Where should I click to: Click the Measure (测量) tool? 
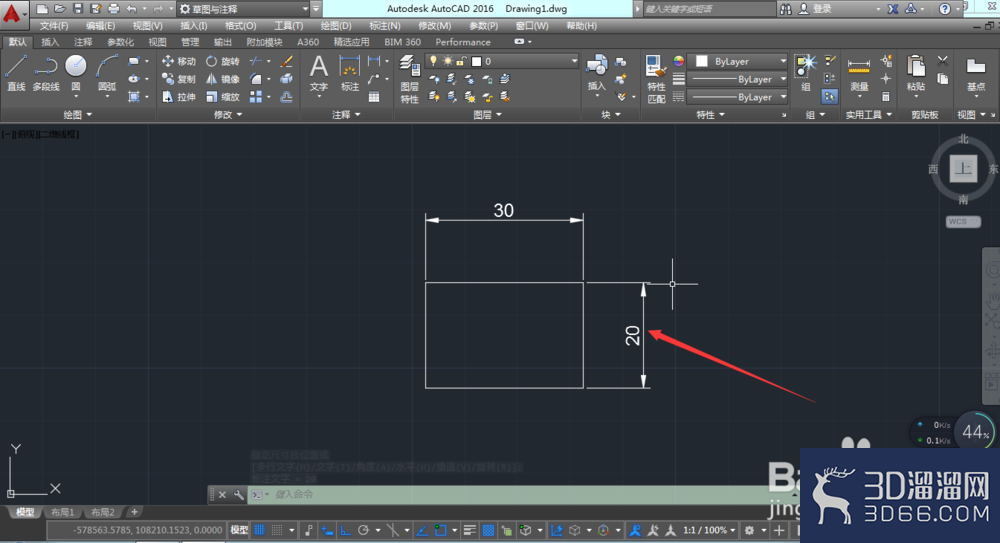click(859, 75)
